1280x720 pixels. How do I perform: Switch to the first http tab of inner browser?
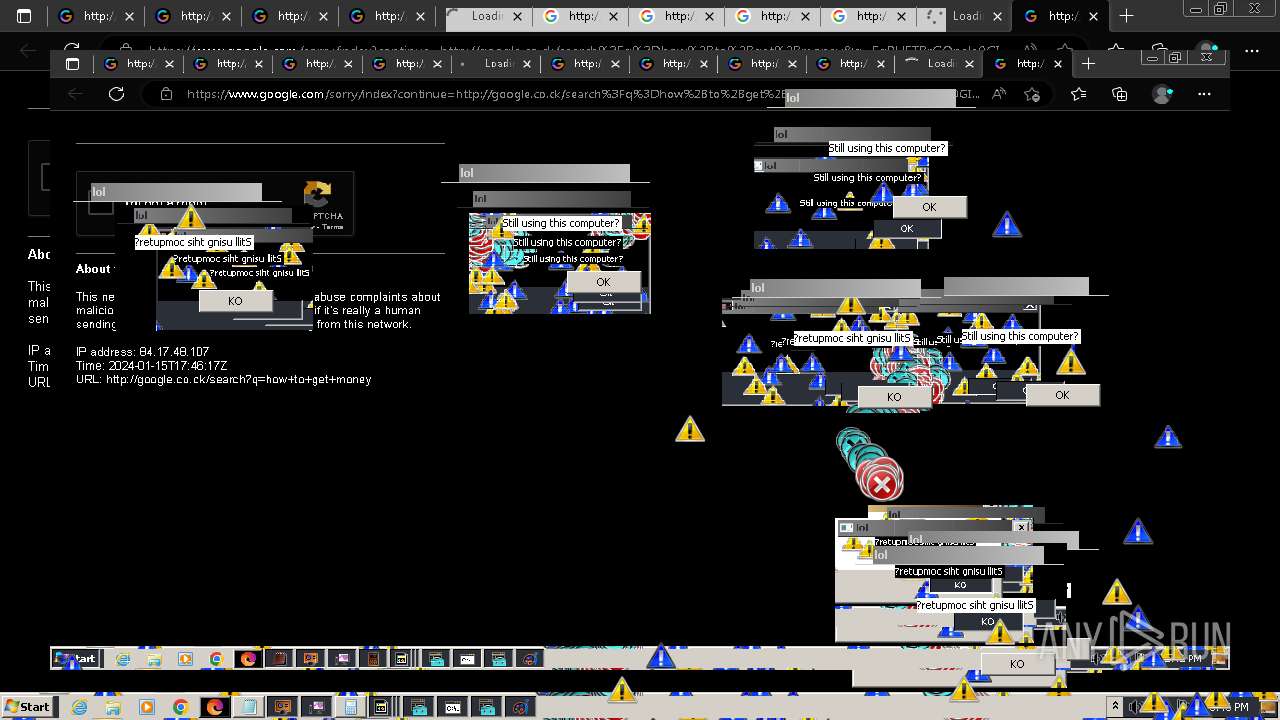tap(140, 63)
